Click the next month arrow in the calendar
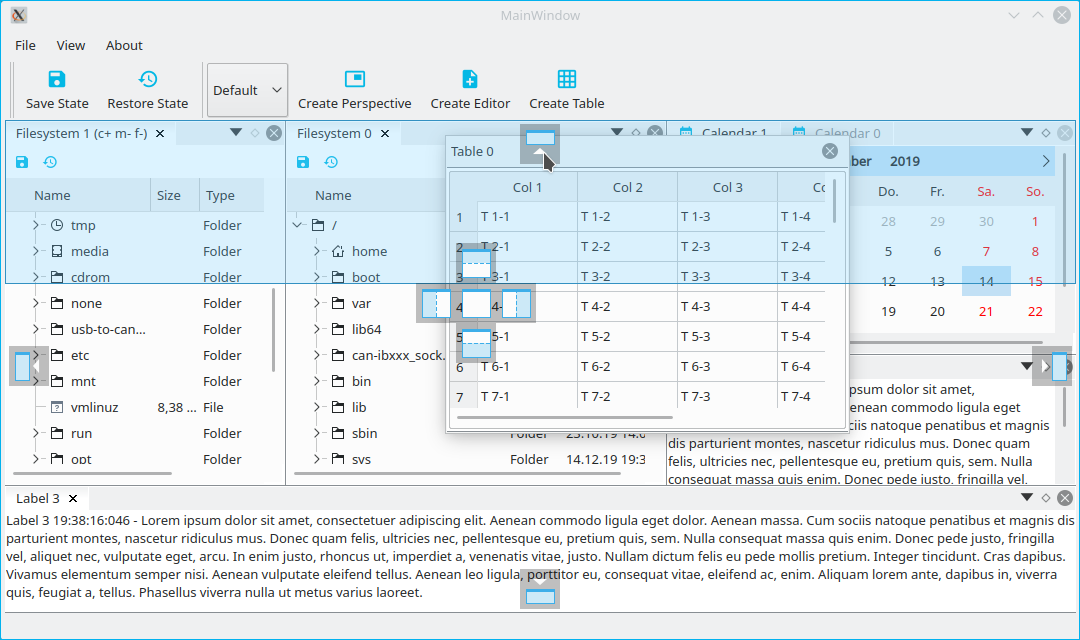This screenshot has width=1080, height=640. pyautogui.click(x=1046, y=161)
